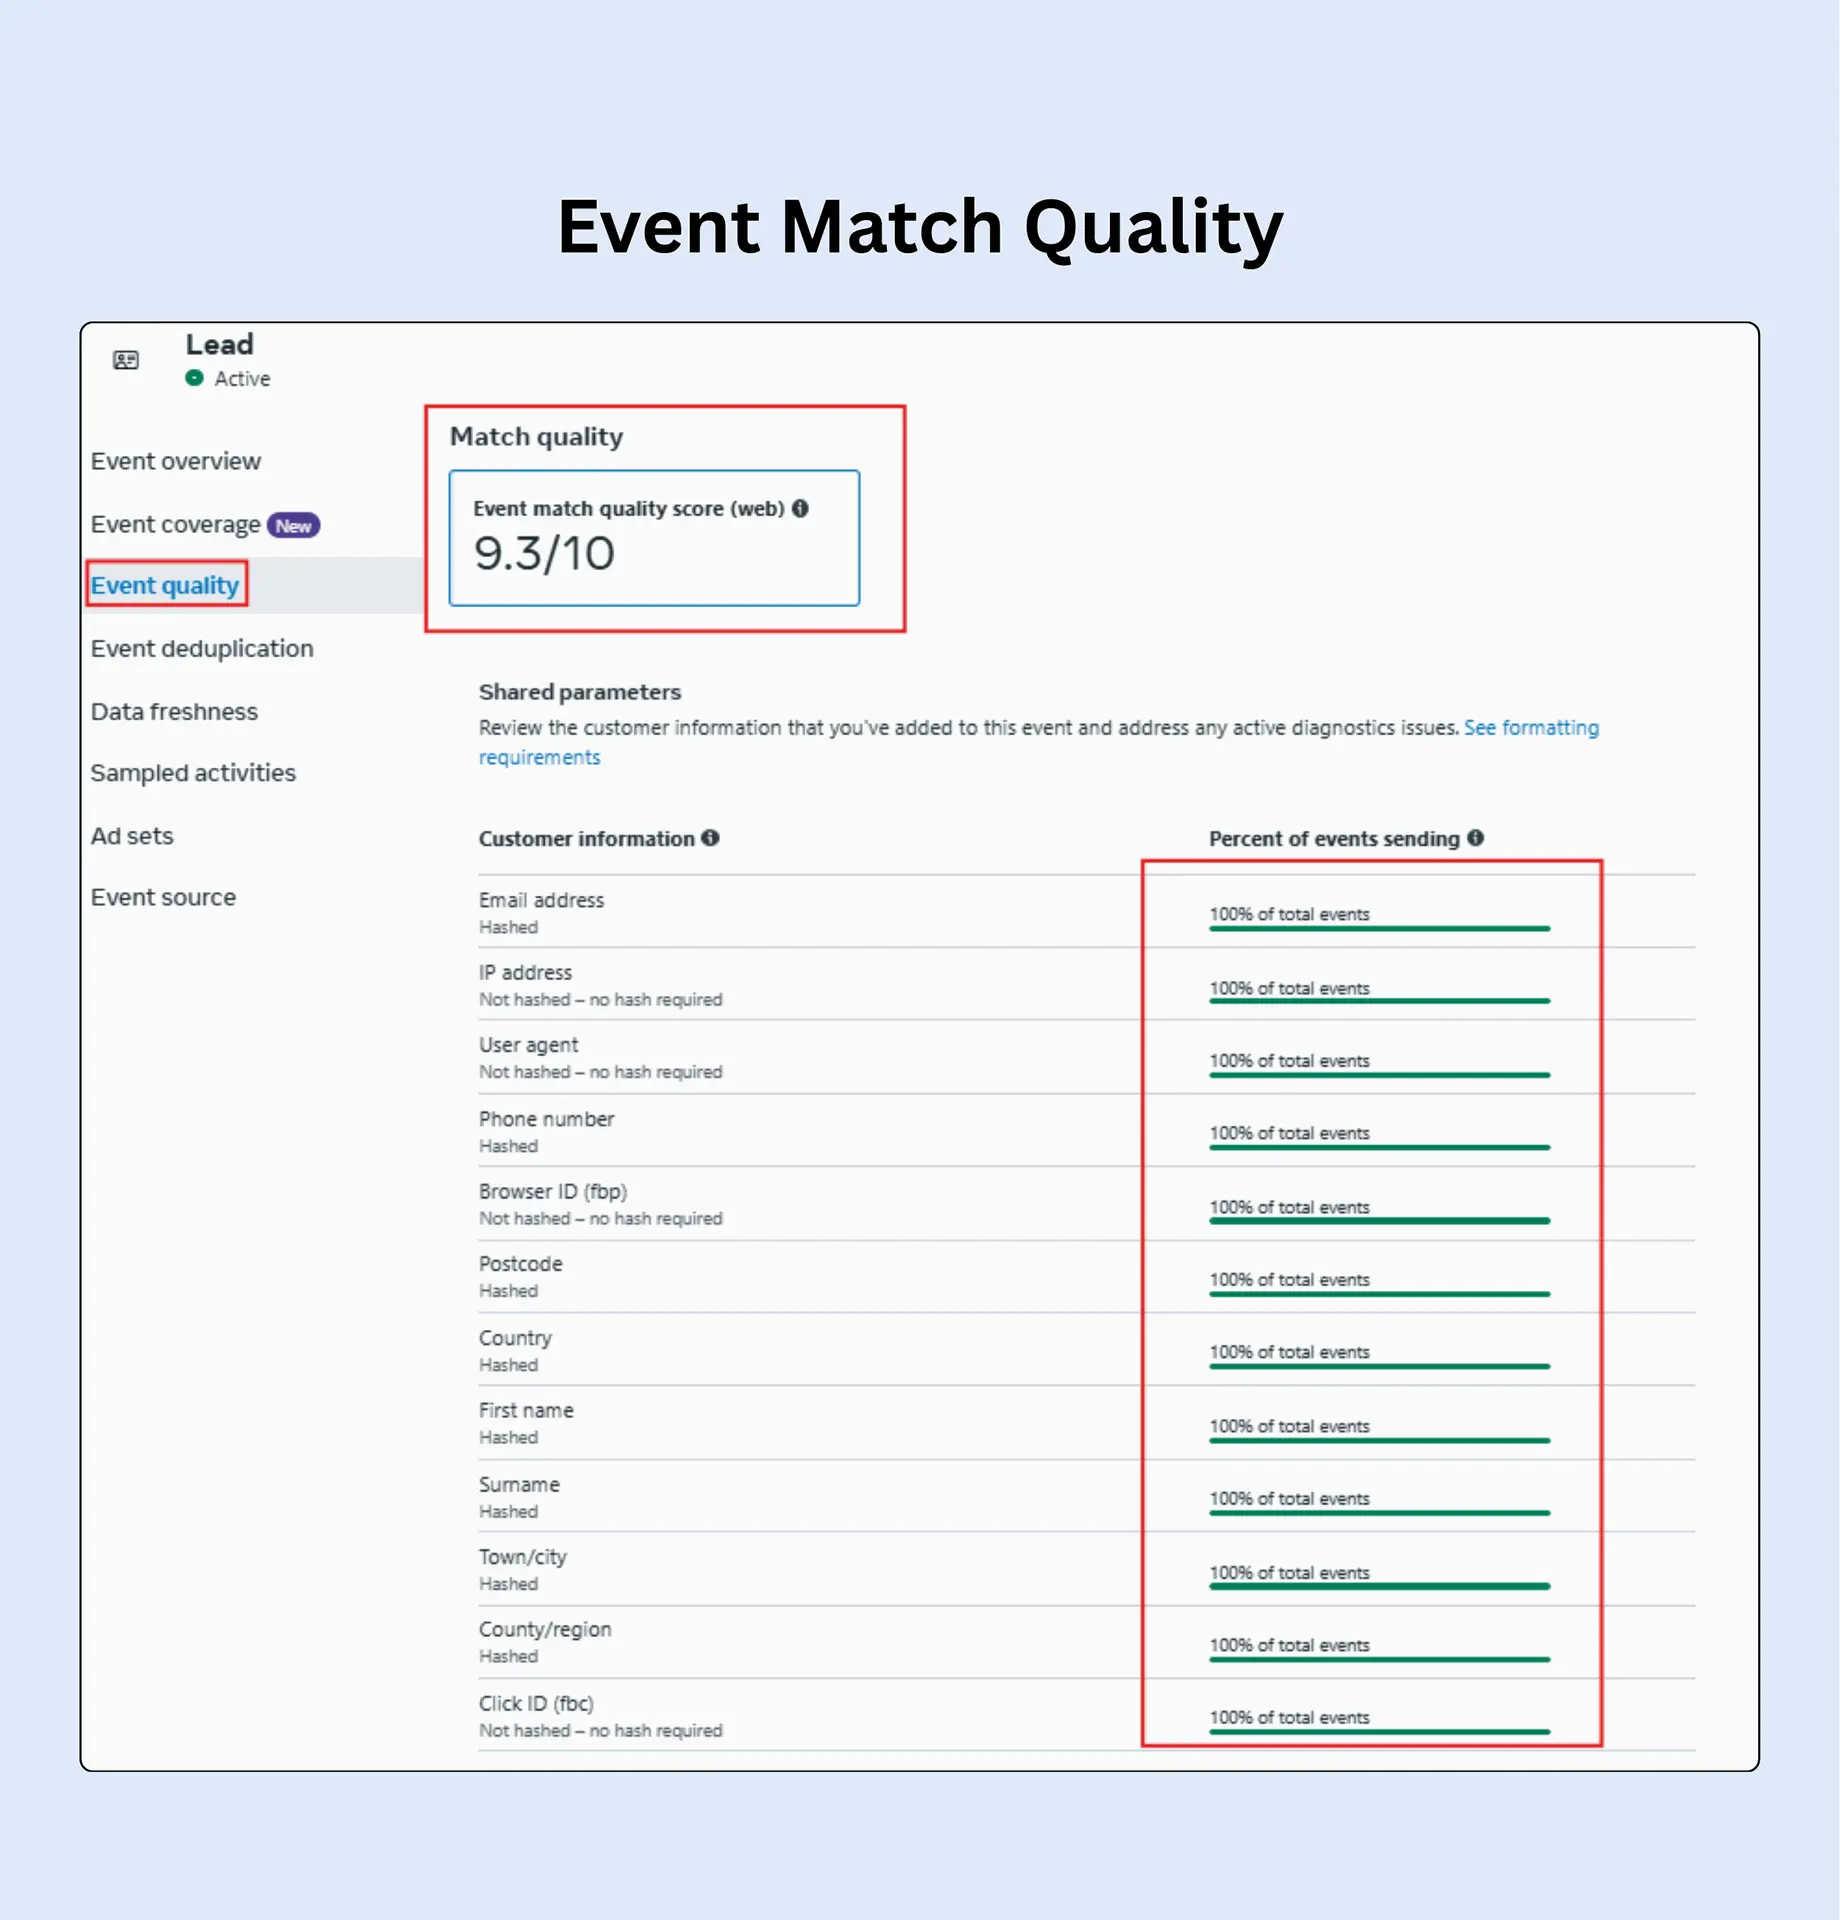Image resolution: width=1840 pixels, height=1920 pixels.
Task: Go to Event deduplication section
Action: pyautogui.click(x=201, y=649)
